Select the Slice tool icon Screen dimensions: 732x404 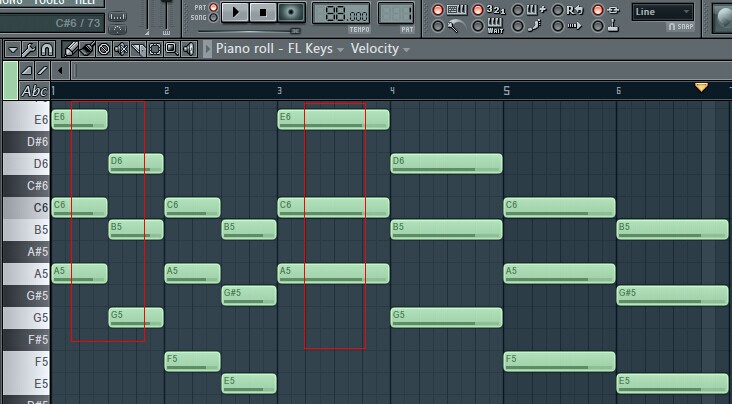[x=138, y=49]
